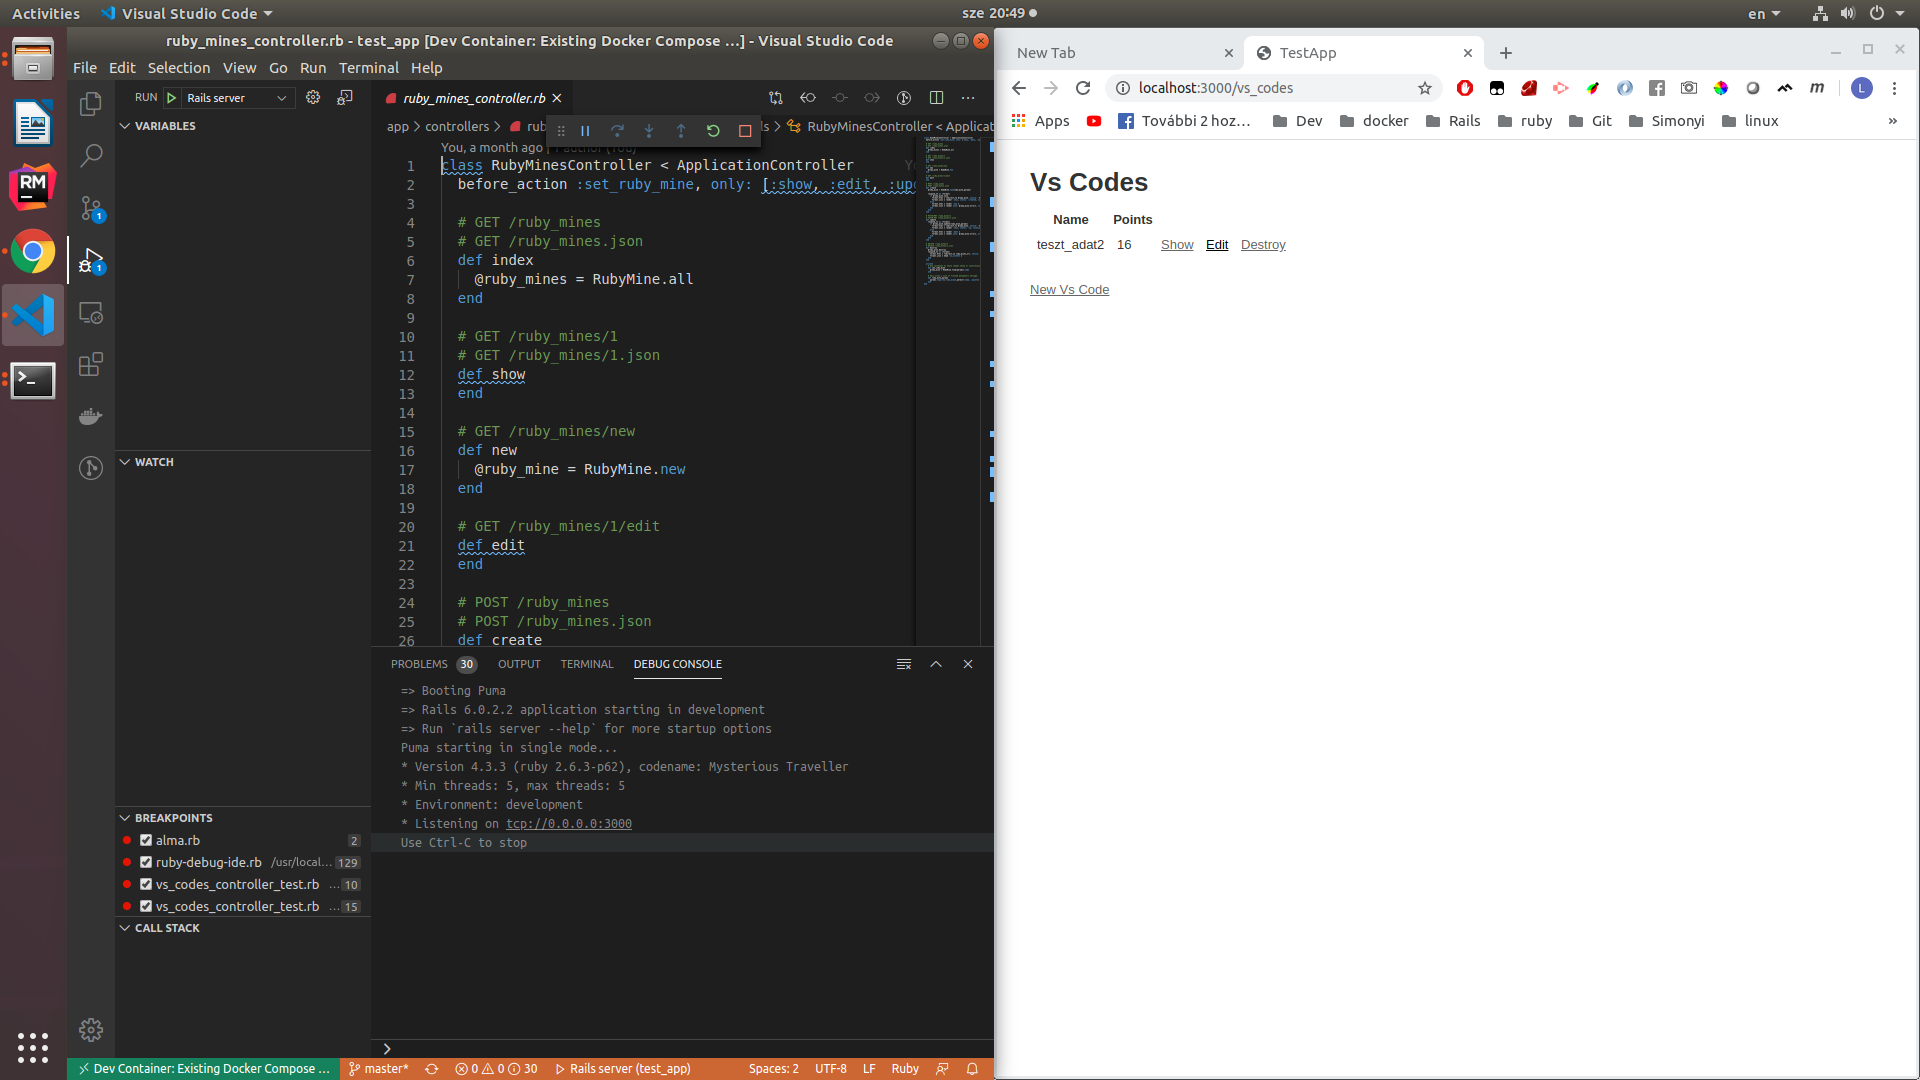Click the Run and Debug sidebar icon
This screenshot has width=1920, height=1080.
[x=90, y=262]
